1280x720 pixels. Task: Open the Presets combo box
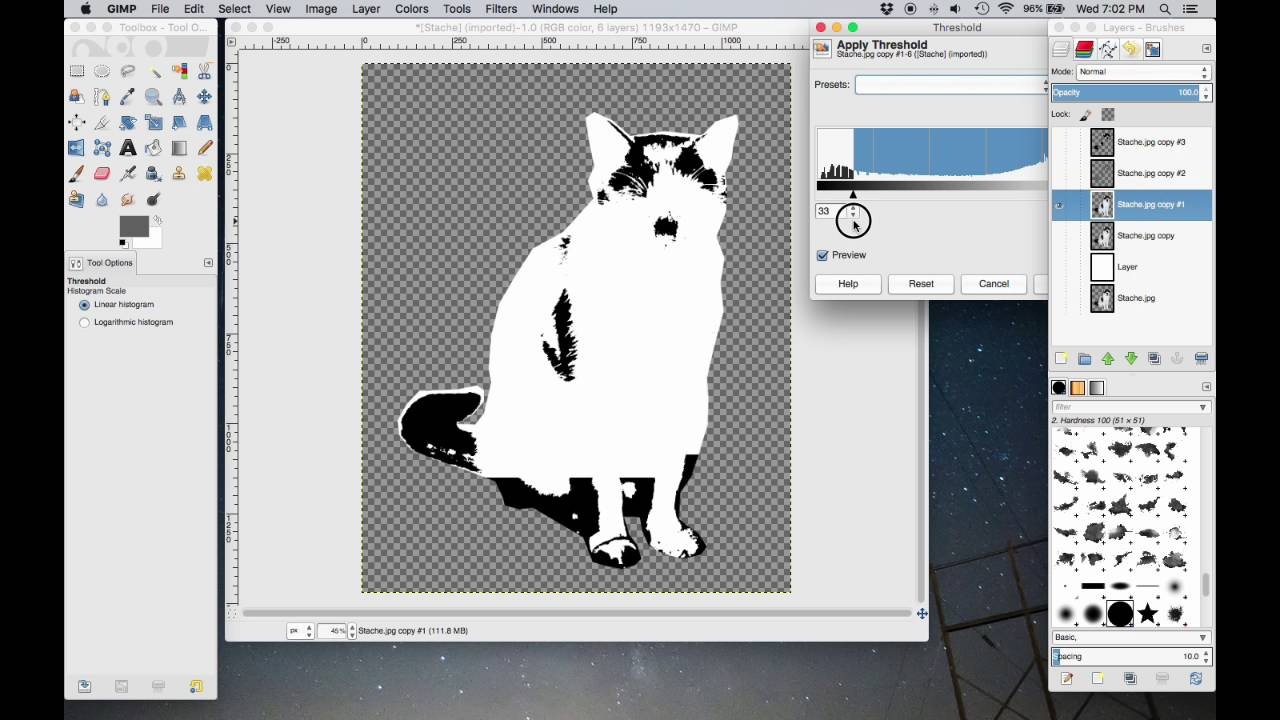pyautogui.click(x=950, y=85)
